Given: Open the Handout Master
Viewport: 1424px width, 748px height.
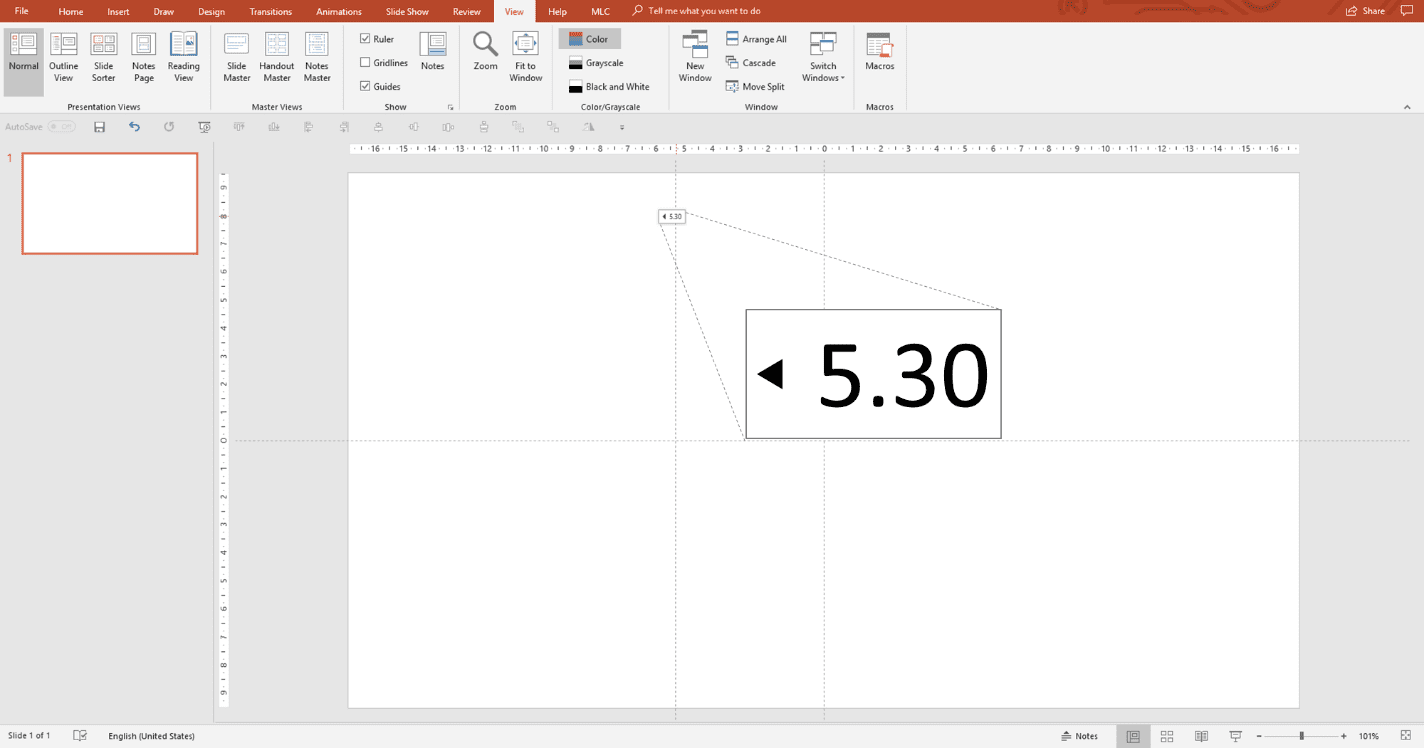Looking at the screenshot, I should pos(276,57).
